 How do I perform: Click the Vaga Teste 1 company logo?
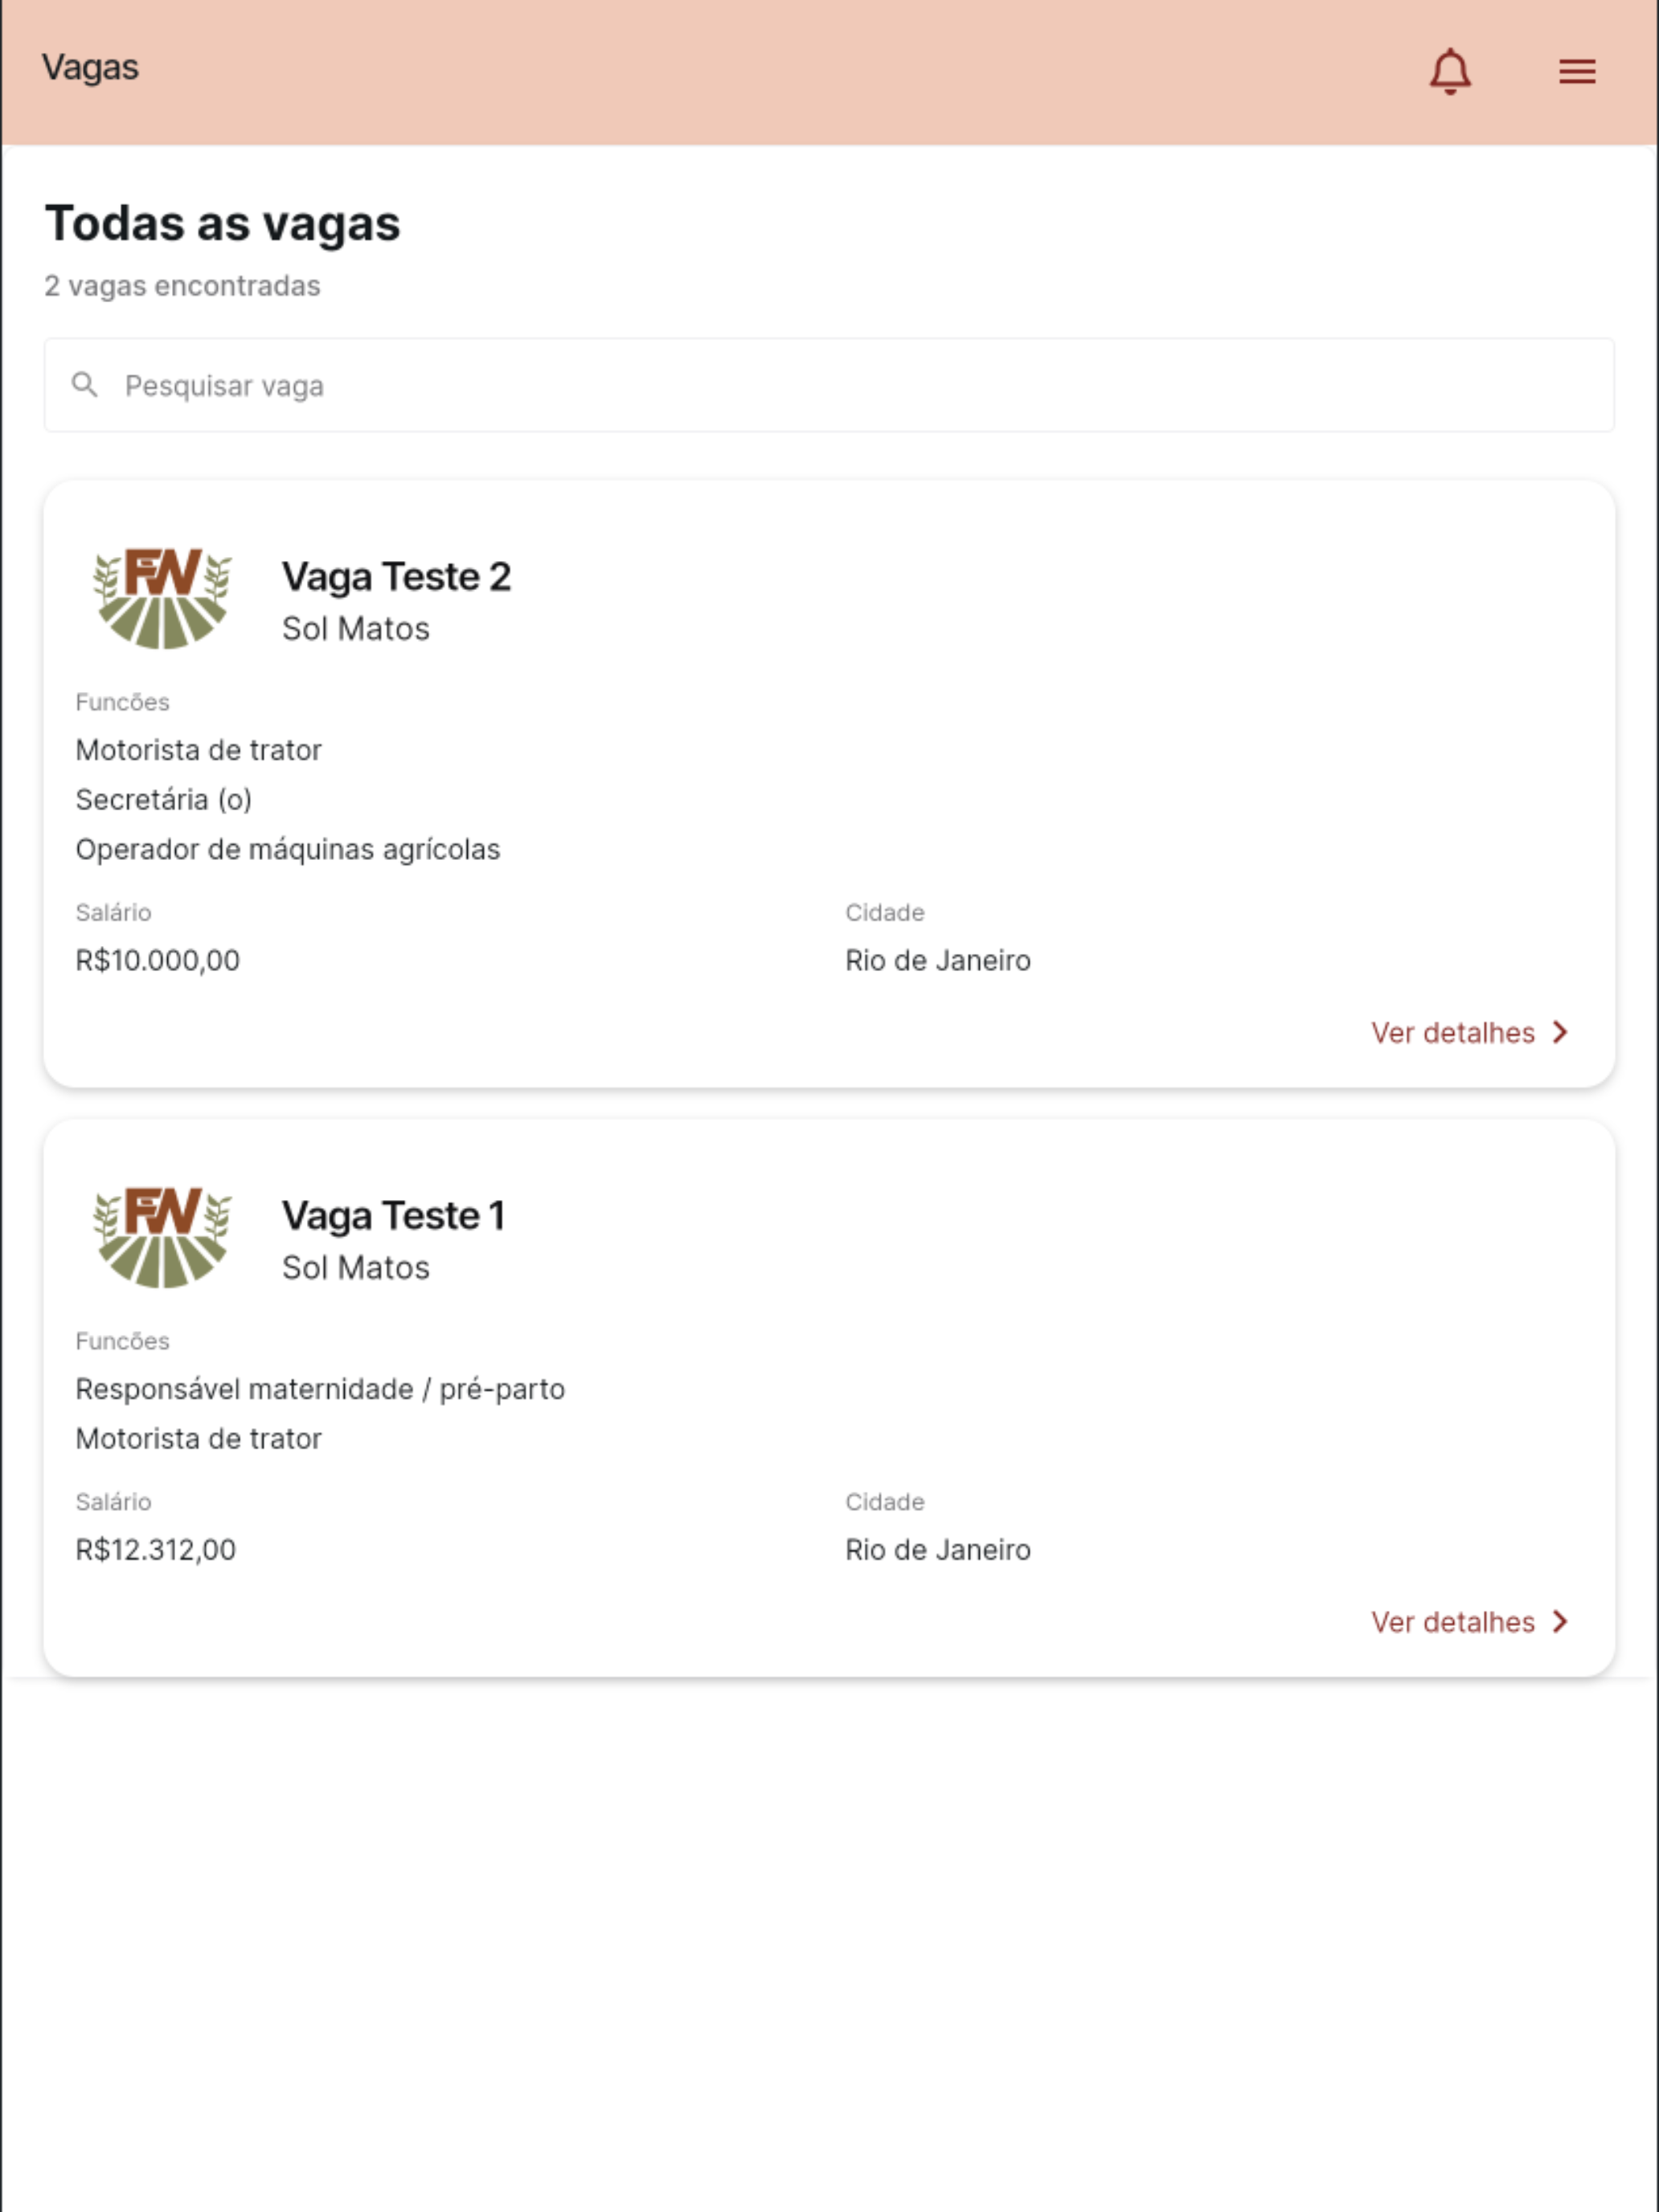pyautogui.click(x=162, y=1237)
